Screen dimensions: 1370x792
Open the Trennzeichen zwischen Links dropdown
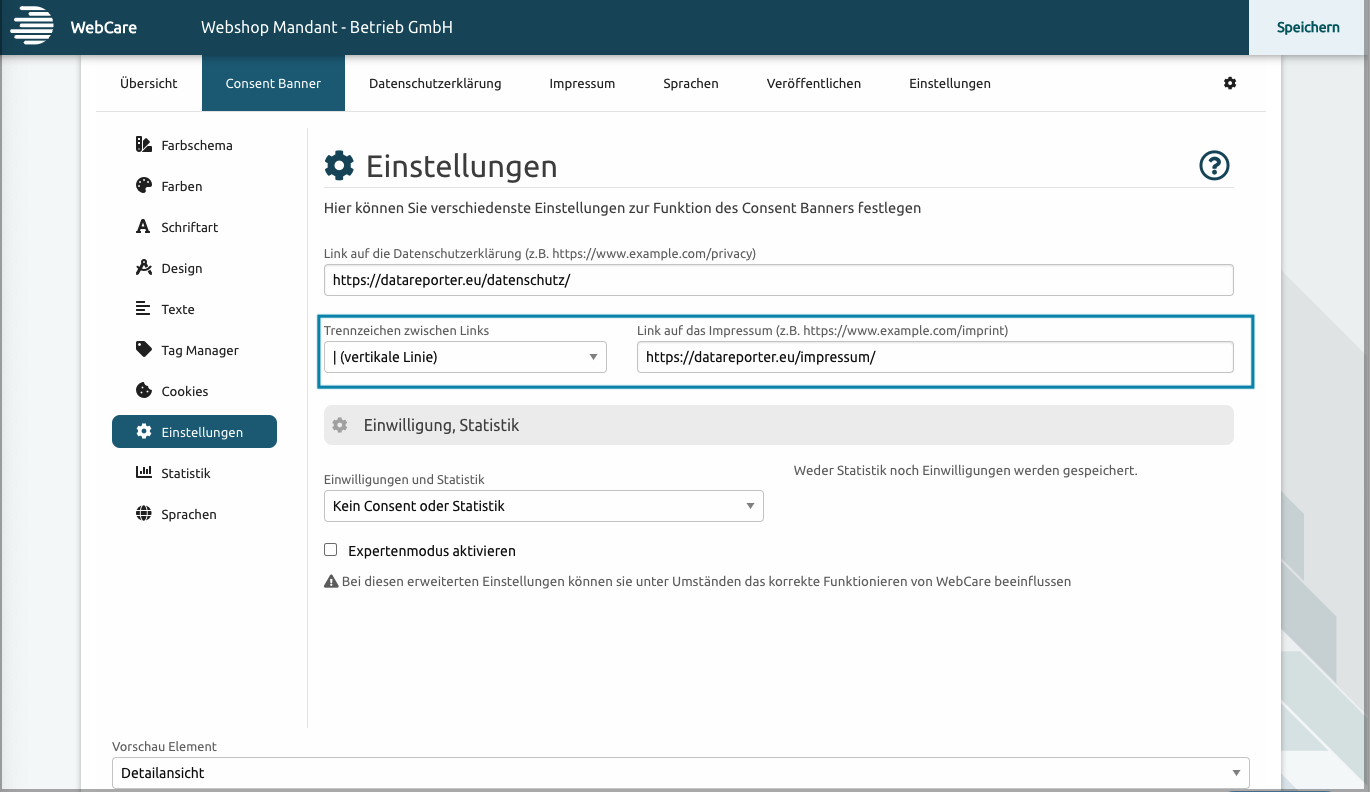click(465, 357)
